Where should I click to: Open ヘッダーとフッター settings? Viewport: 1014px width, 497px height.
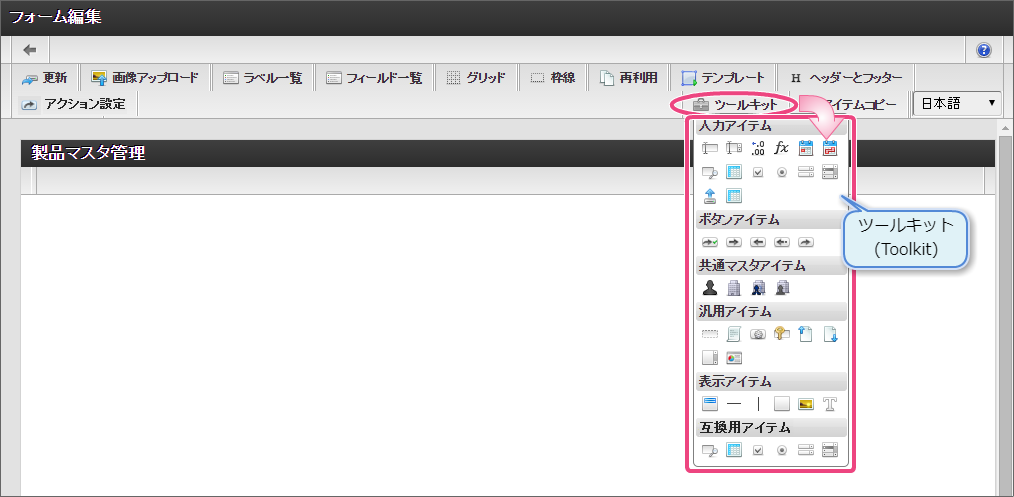(x=846, y=78)
